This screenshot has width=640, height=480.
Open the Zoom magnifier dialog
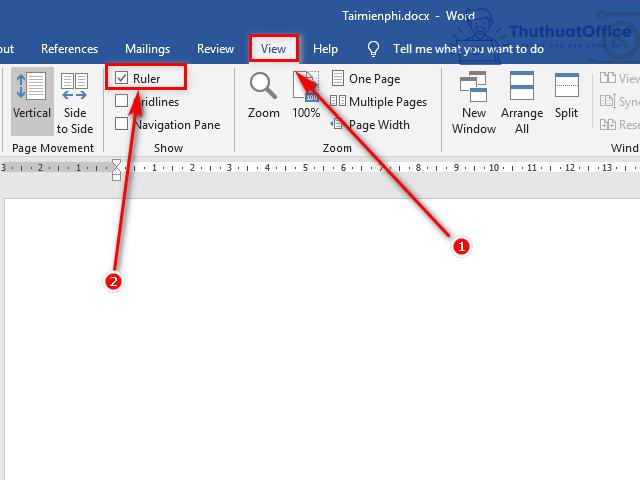pos(264,96)
